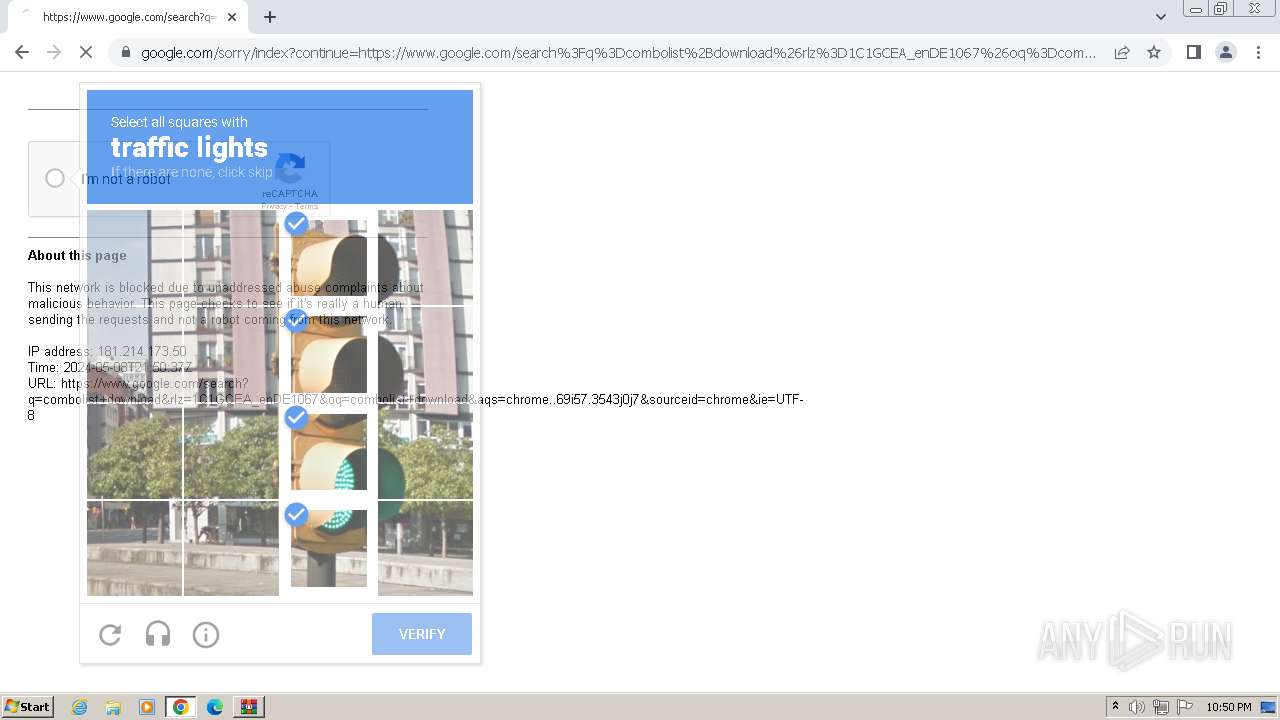
Task: Launch Microsoft Edge from the taskbar
Action: pos(215,707)
